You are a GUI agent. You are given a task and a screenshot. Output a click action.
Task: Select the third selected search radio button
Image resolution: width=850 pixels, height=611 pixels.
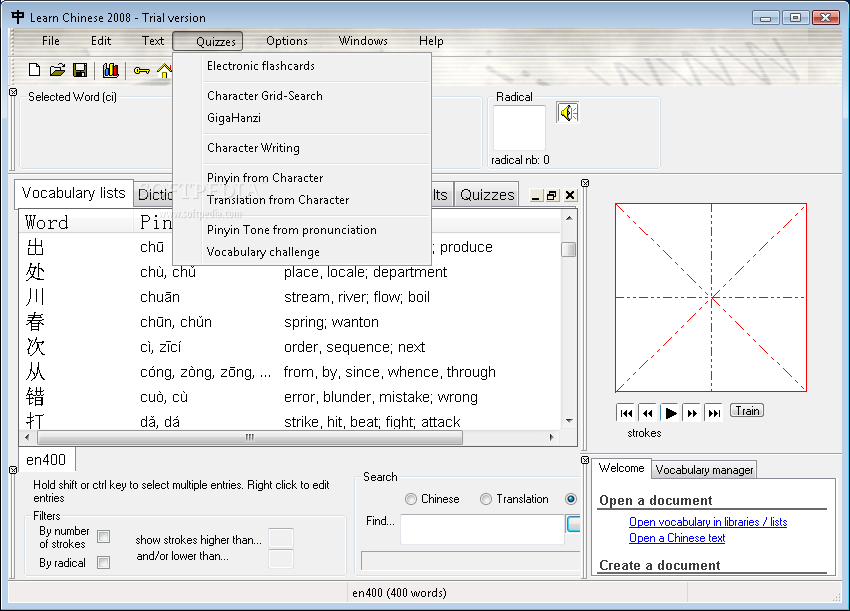tap(570, 499)
